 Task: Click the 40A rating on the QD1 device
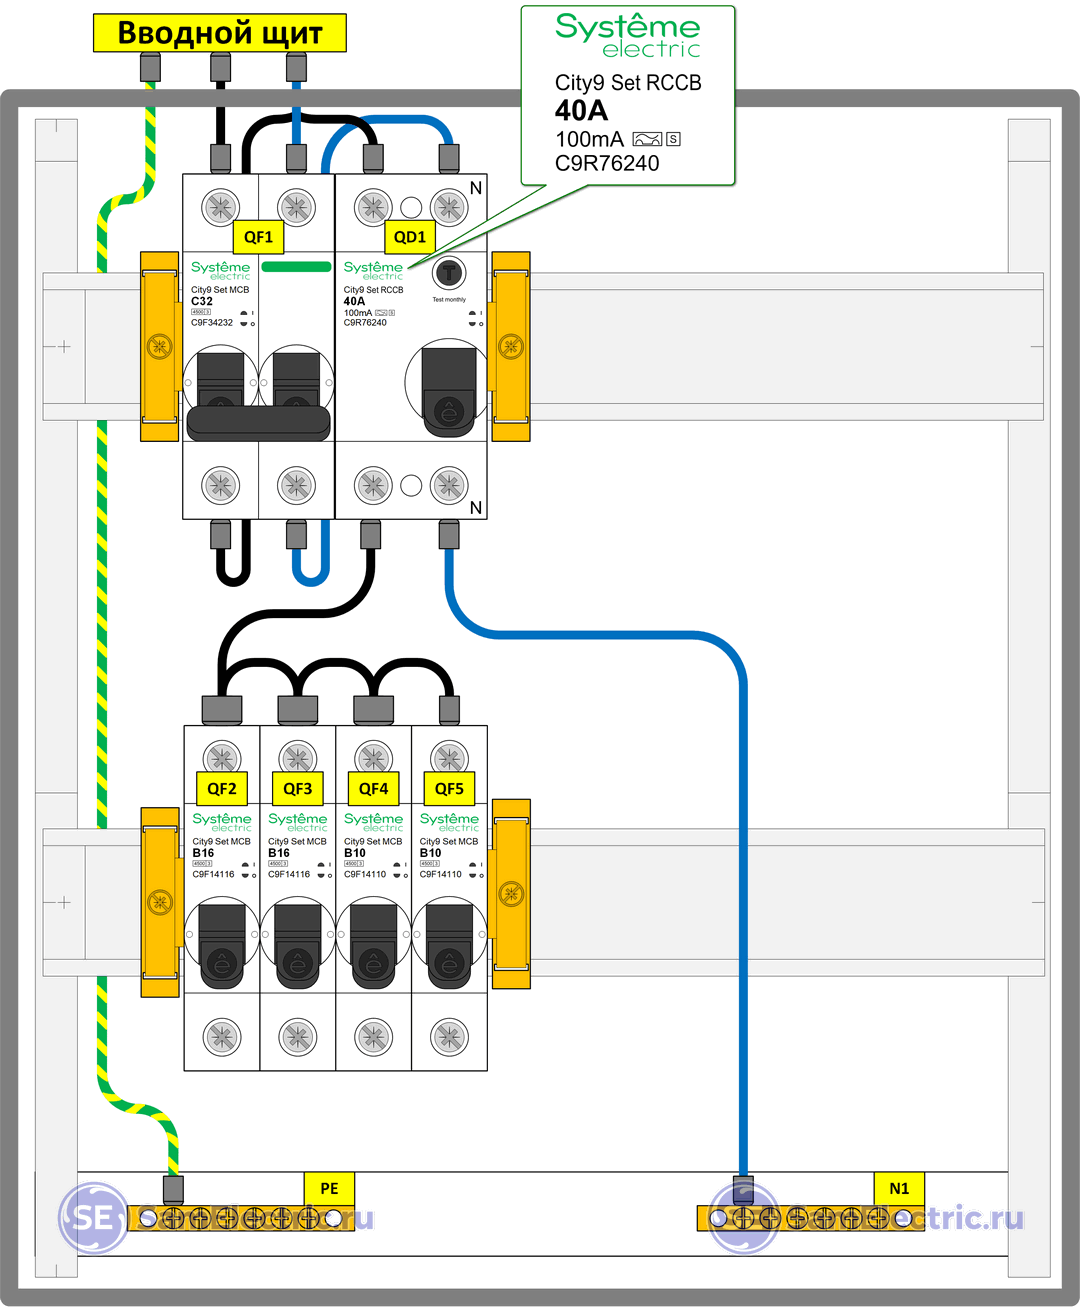(354, 301)
